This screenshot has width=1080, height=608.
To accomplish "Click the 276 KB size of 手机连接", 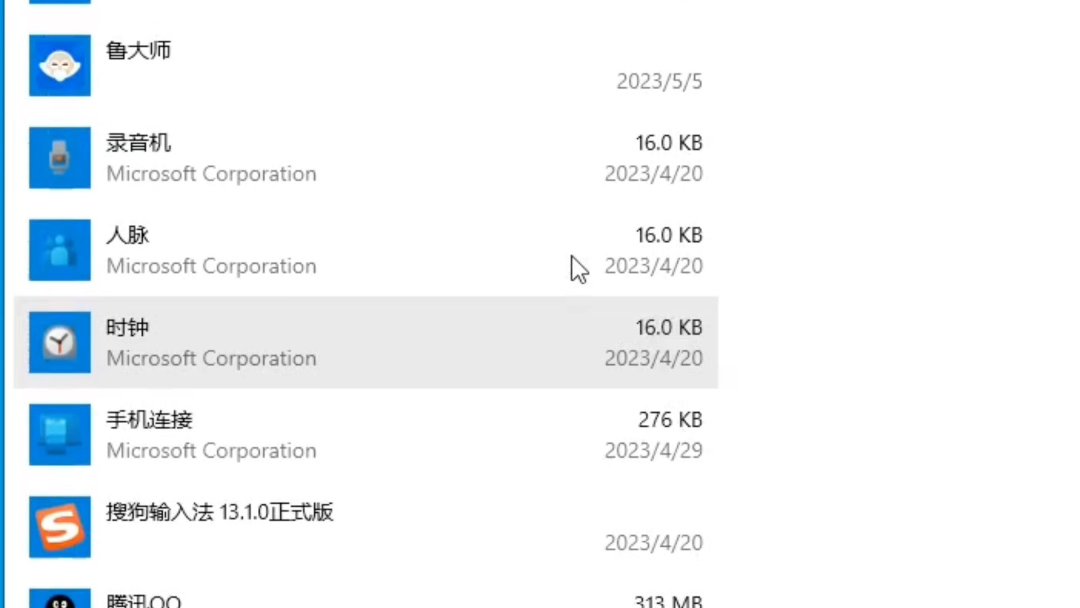I will coord(669,419).
